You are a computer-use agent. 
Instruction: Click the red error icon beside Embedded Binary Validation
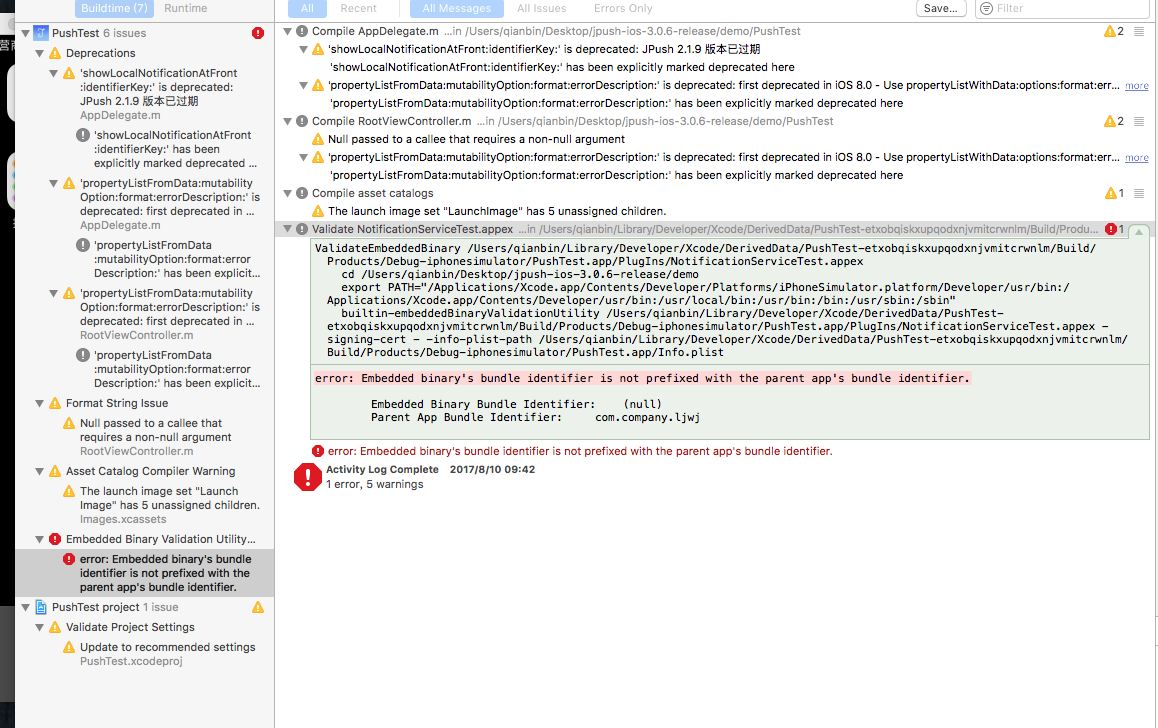(55, 539)
